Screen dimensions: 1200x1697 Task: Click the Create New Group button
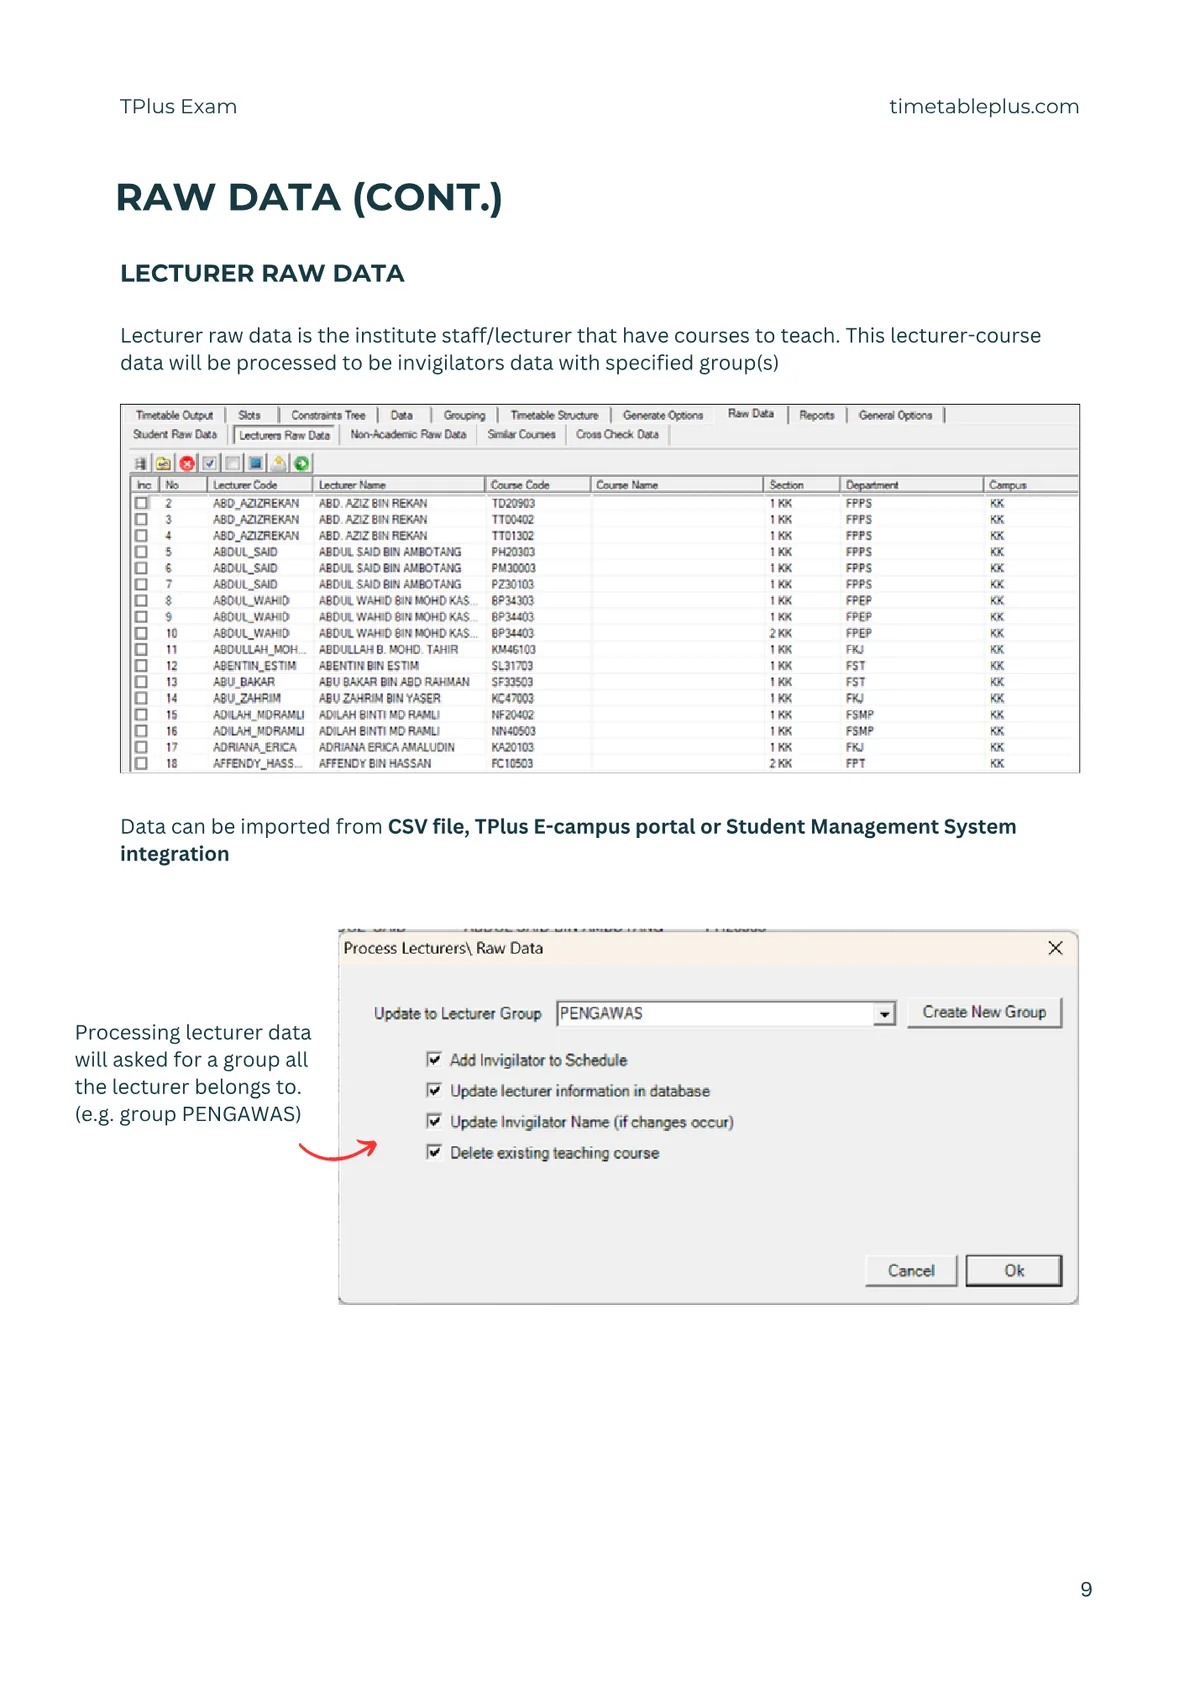[984, 1012]
